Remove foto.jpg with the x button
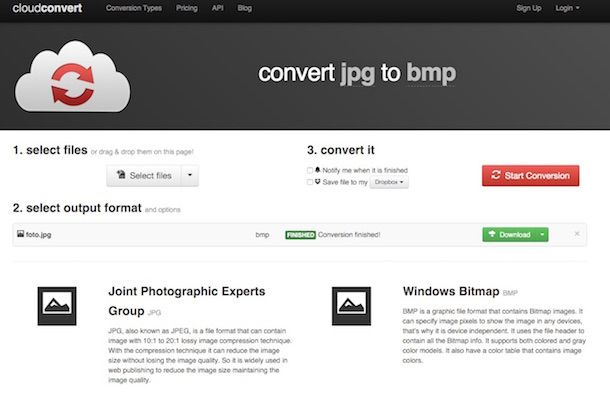The image size is (610, 402). pyautogui.click(x=577, y=233)
